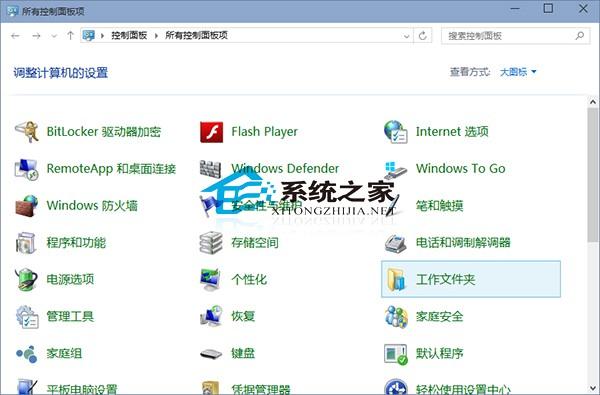Expand the 查看方式 大图标 dropdown
Viewport: 600px width, 395px height.
[x=518, y=72]
